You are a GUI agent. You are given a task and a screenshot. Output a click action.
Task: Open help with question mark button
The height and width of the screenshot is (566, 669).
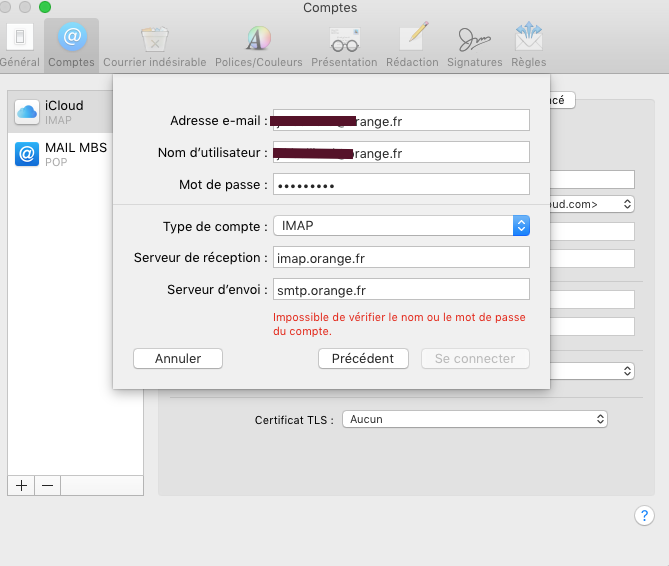[x=644, y=516]
